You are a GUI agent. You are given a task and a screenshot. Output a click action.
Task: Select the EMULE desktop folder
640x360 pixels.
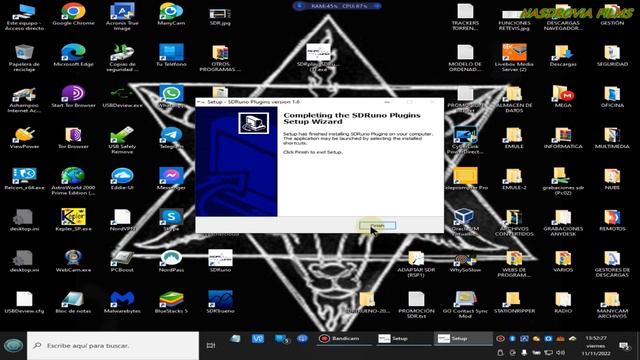coord(514,138)
